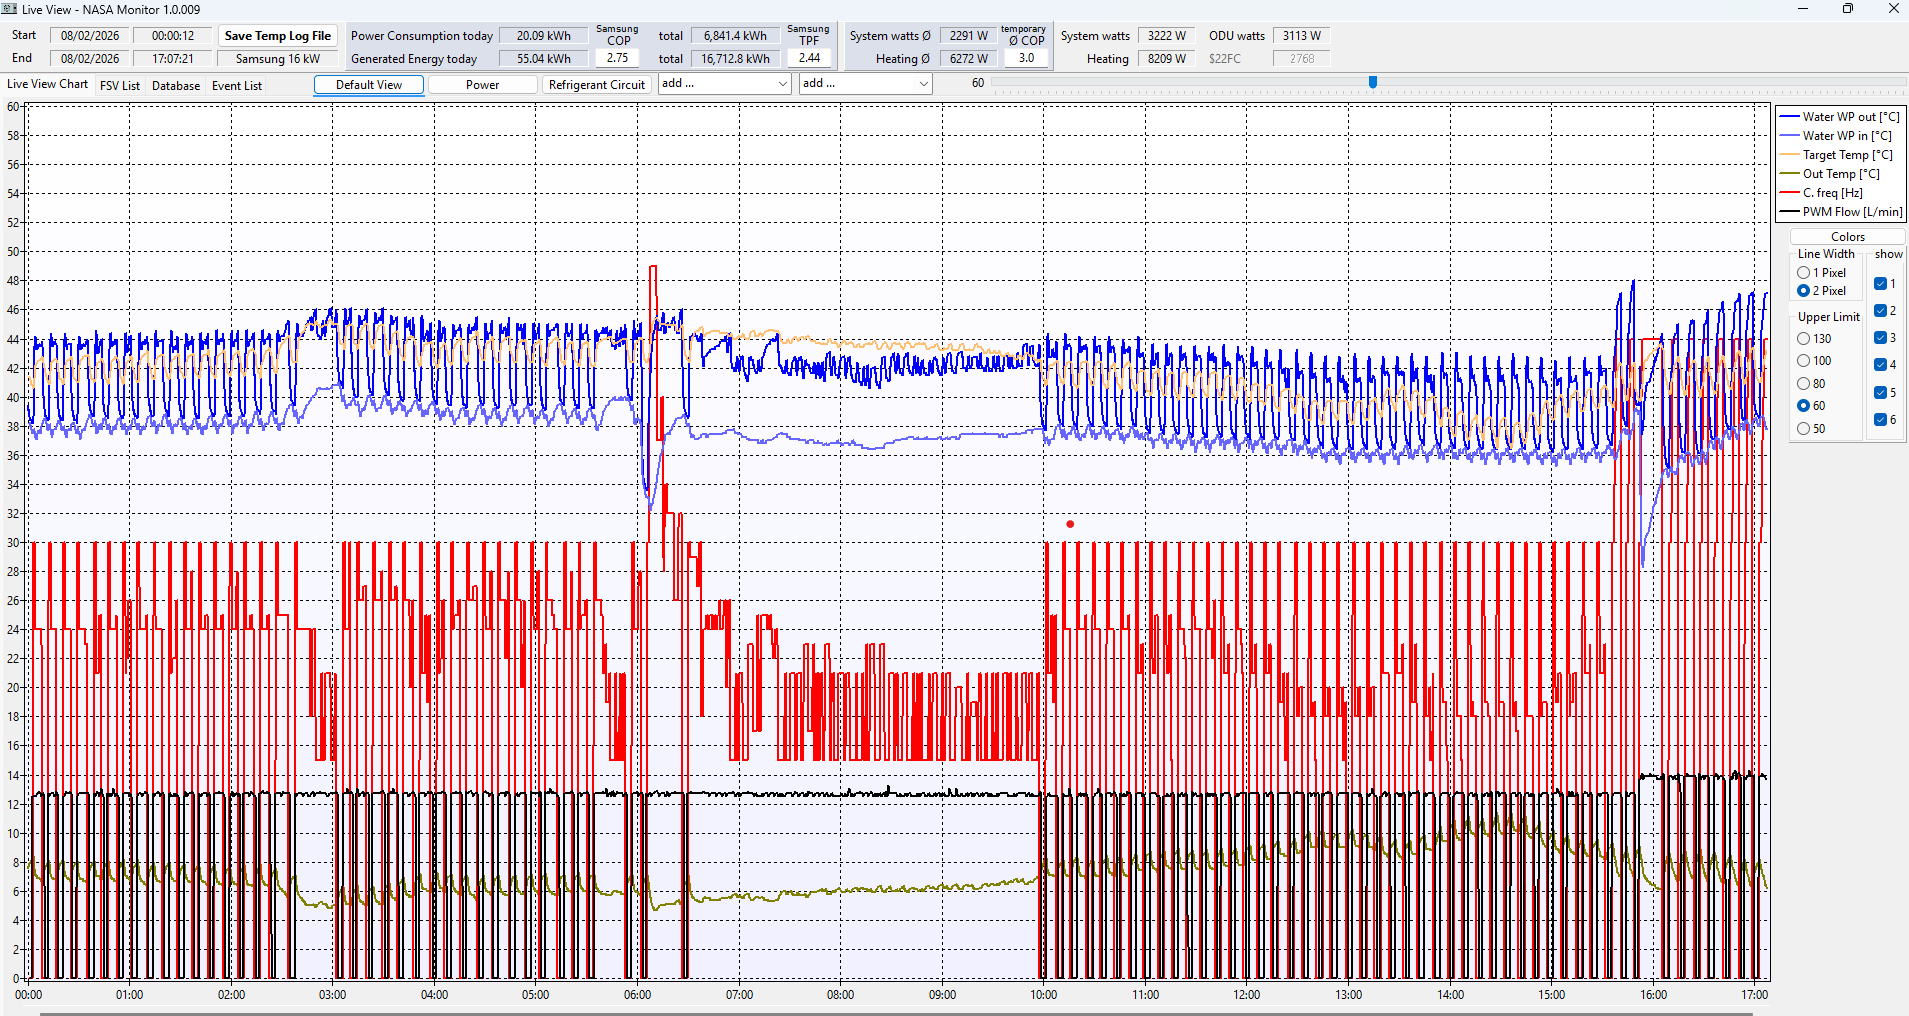Image resolution: width=1909 pixels, height=1016 pixels.
Task: Hide series 6 PWM Flow via checkbox
Action: 1880,420
